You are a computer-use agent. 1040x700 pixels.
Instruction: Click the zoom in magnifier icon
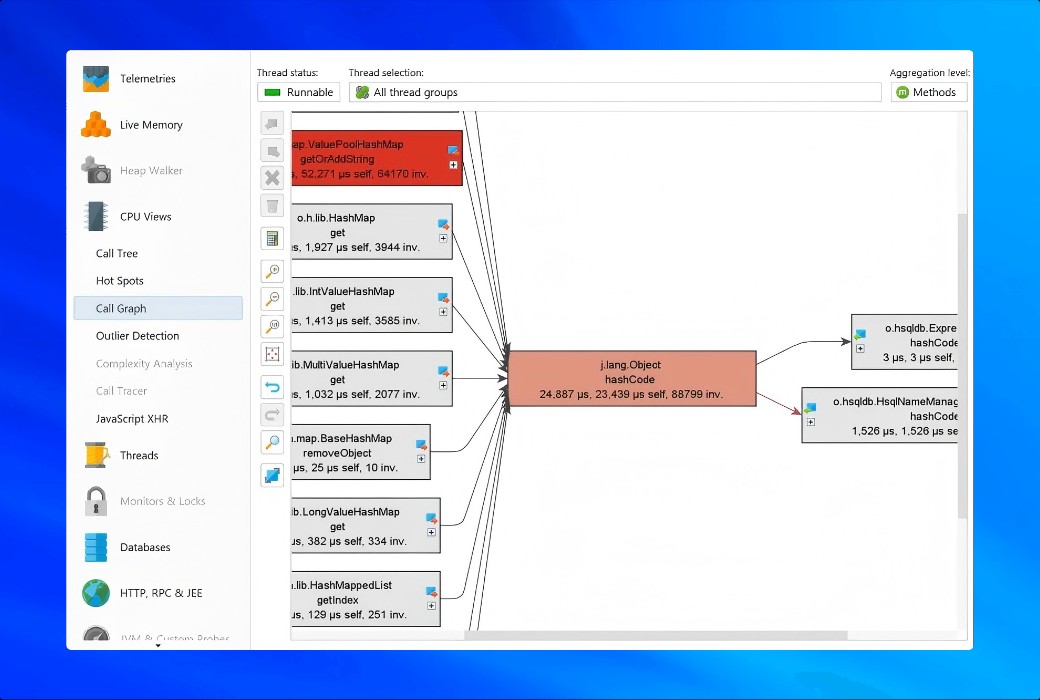pyautogui.click(x=272, y=271)
